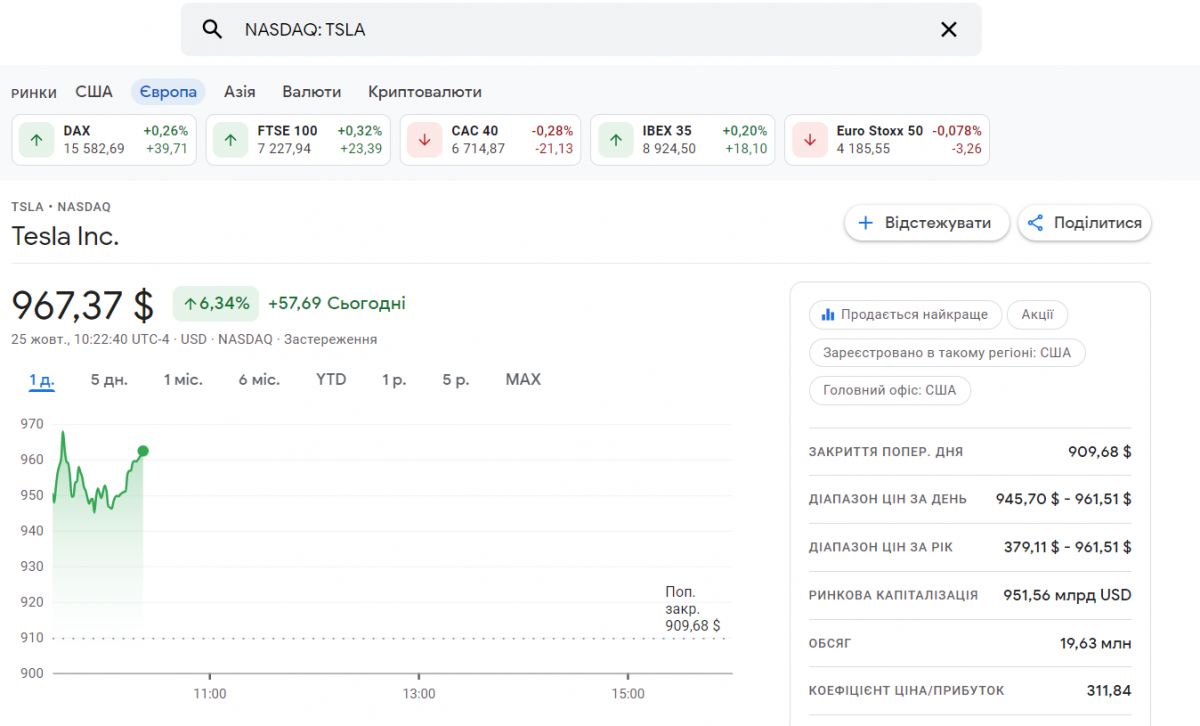Clear the search field with the X icon
This screenshot has height=726, width=1200.
click(x=949, y=30)
